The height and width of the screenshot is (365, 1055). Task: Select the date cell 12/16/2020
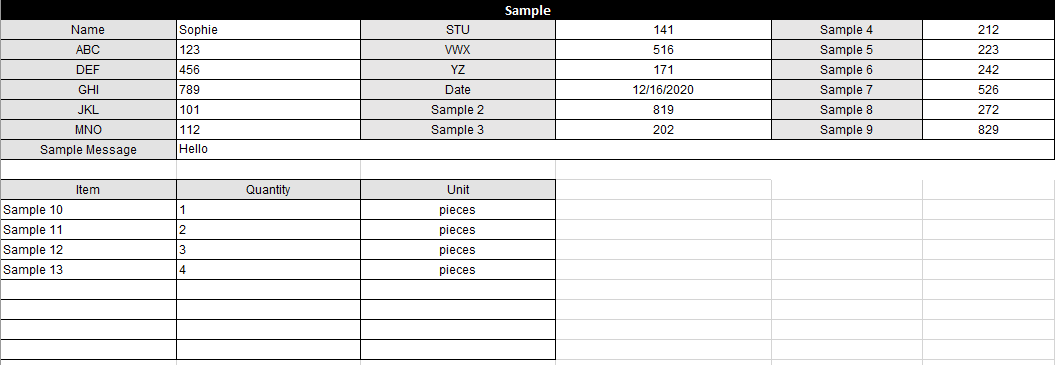tap(663, 90)
